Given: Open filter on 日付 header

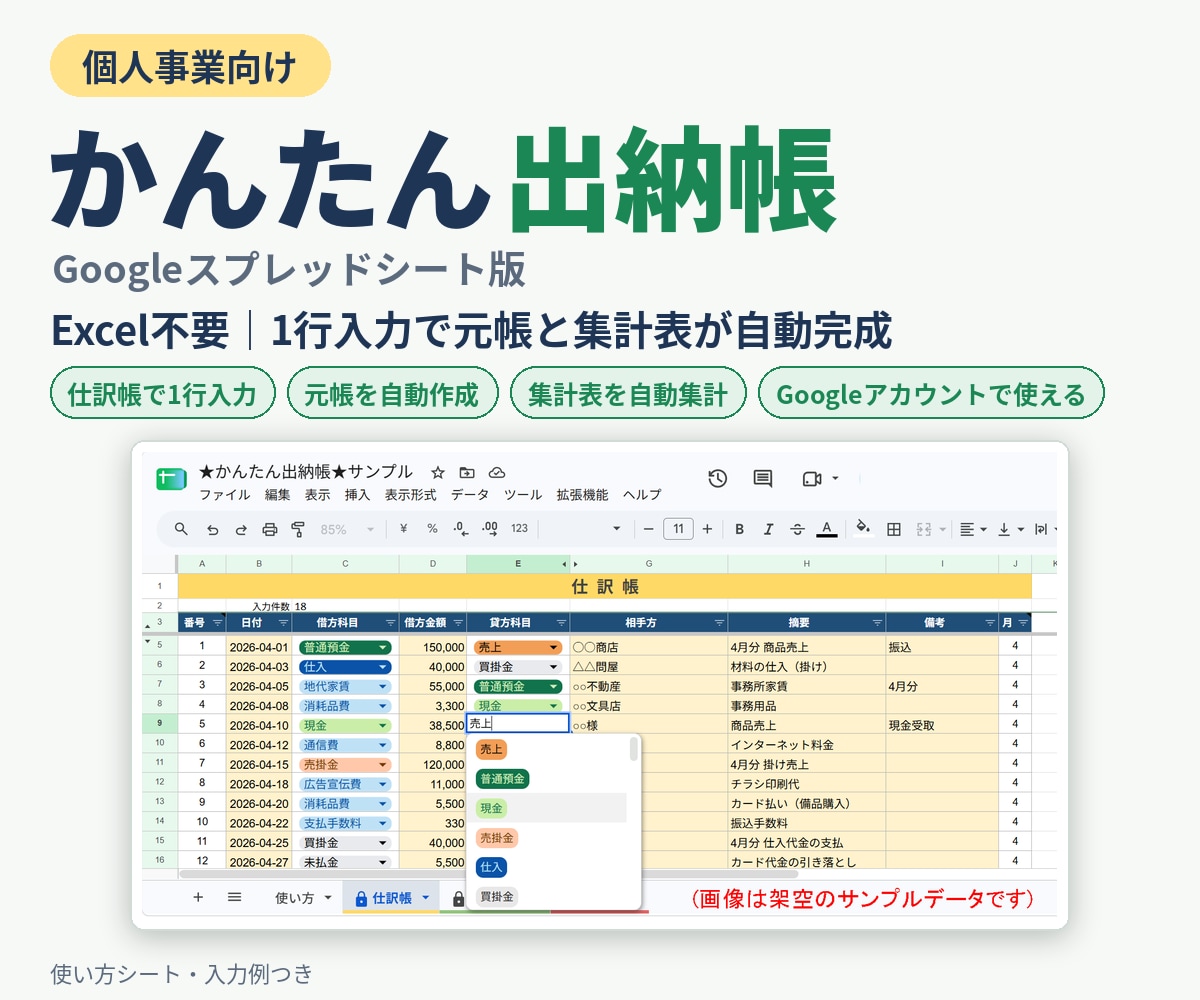Looking at the screenshot, I should (x=283, y=623).
